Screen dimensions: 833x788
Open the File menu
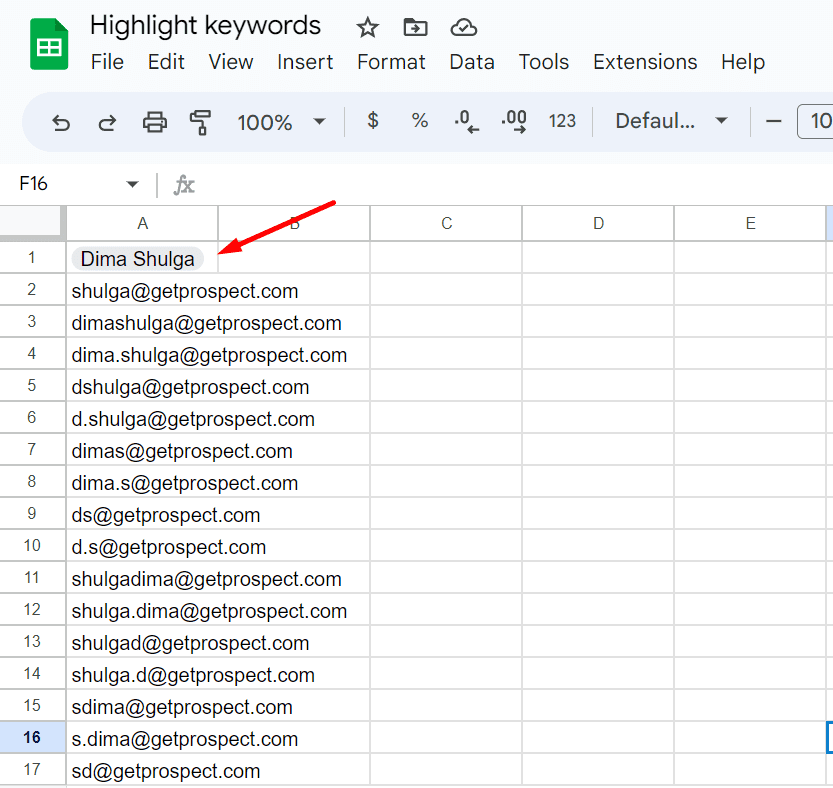tap(107, 62)
